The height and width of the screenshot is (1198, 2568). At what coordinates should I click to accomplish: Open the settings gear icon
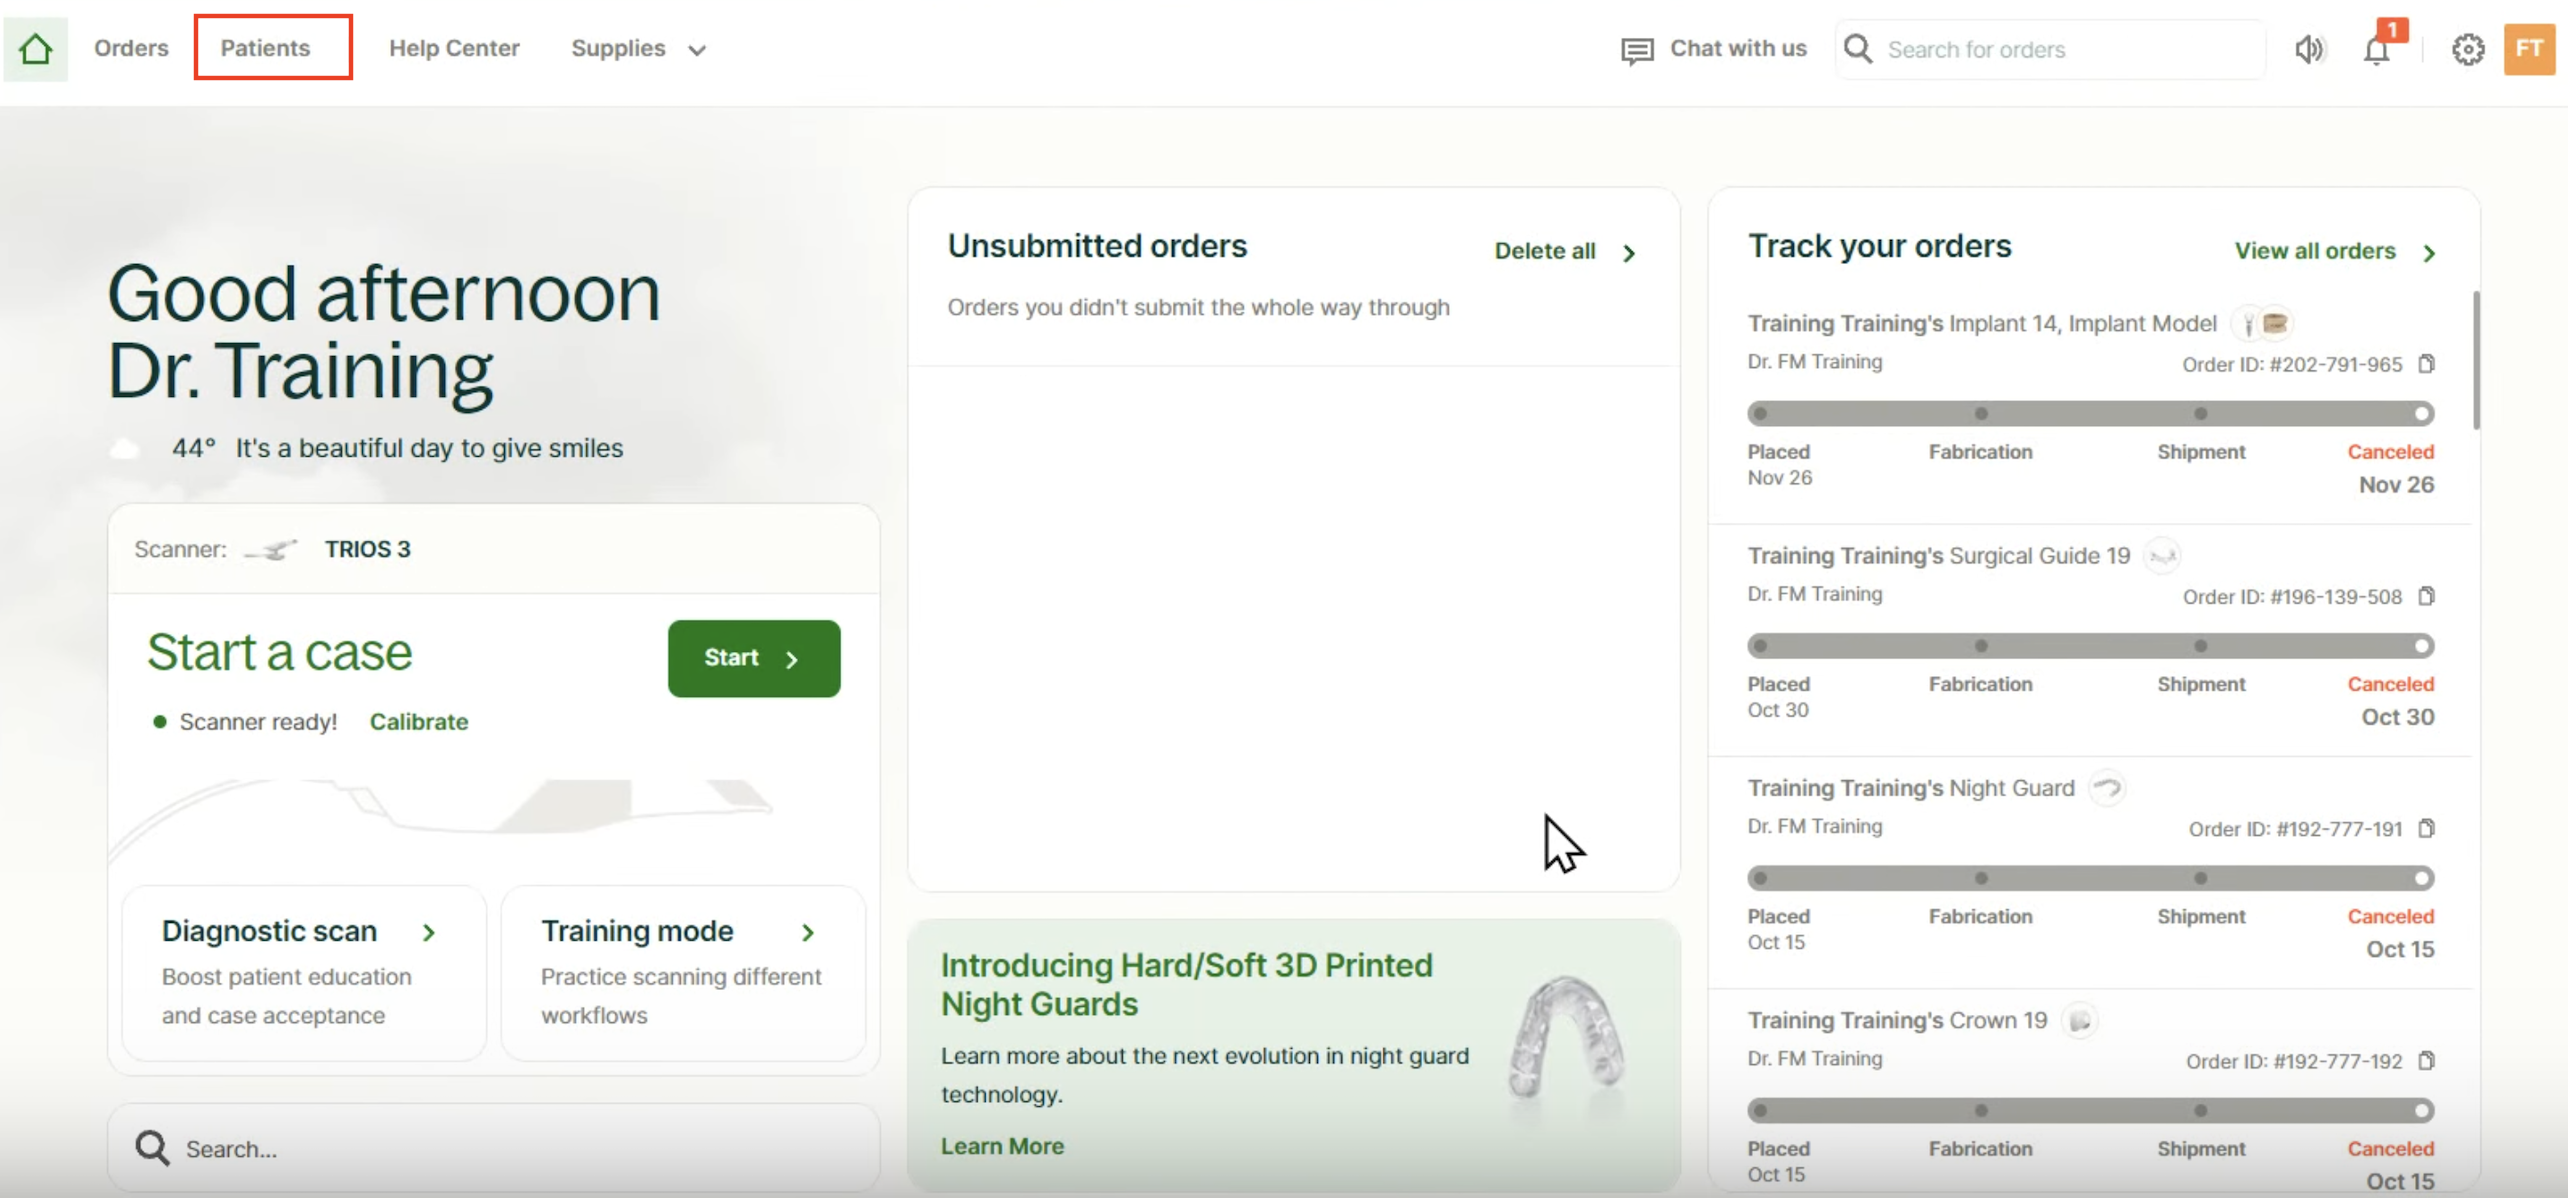point(2467,49)
